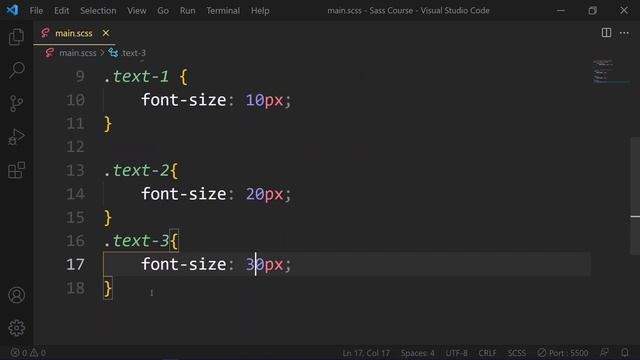The image size is (640, 360).
Task: Click line number 10 in the gutter
Action: point(76,100)
